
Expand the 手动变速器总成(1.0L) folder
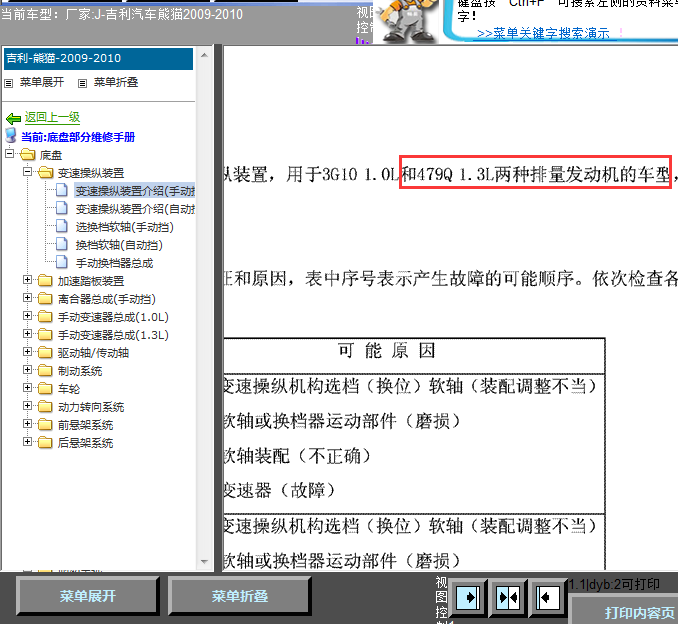28,316
